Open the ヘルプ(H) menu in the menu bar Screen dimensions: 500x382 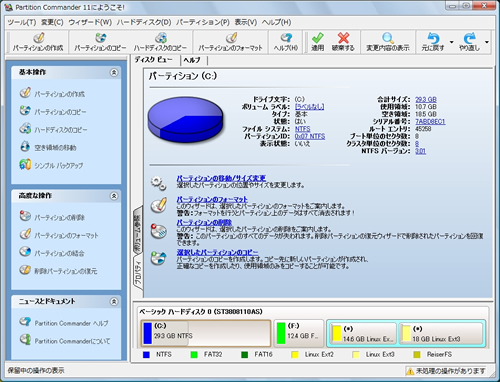pos(276,22)
